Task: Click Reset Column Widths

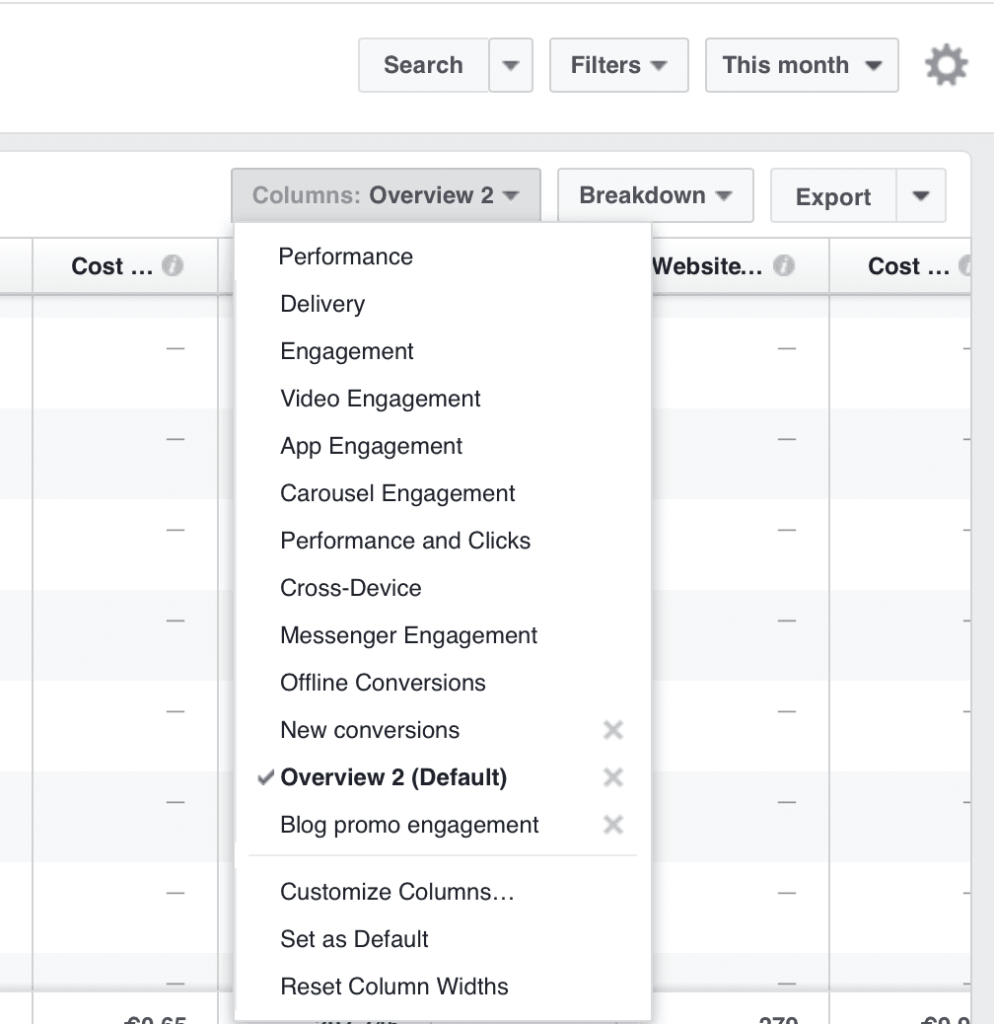Action: (x=394, y=986)
